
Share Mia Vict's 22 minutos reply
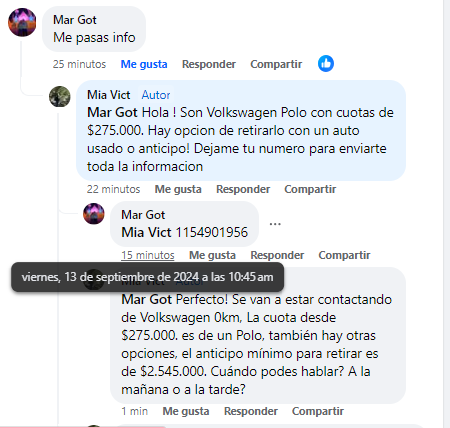310,189
